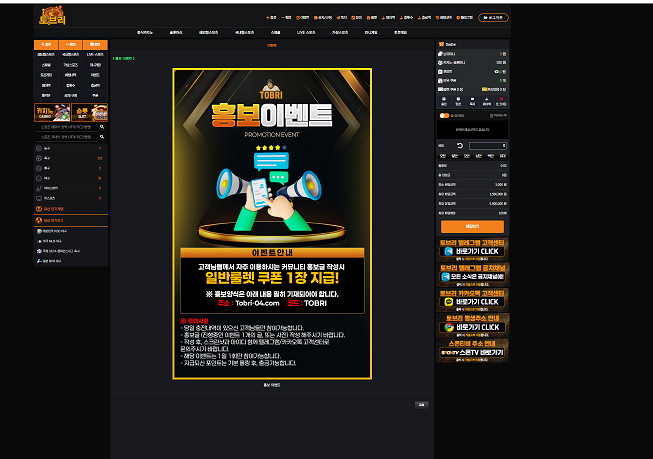Click the red logout icon in user panel
This screenshot has height=459, width=653.
(501, 101)
